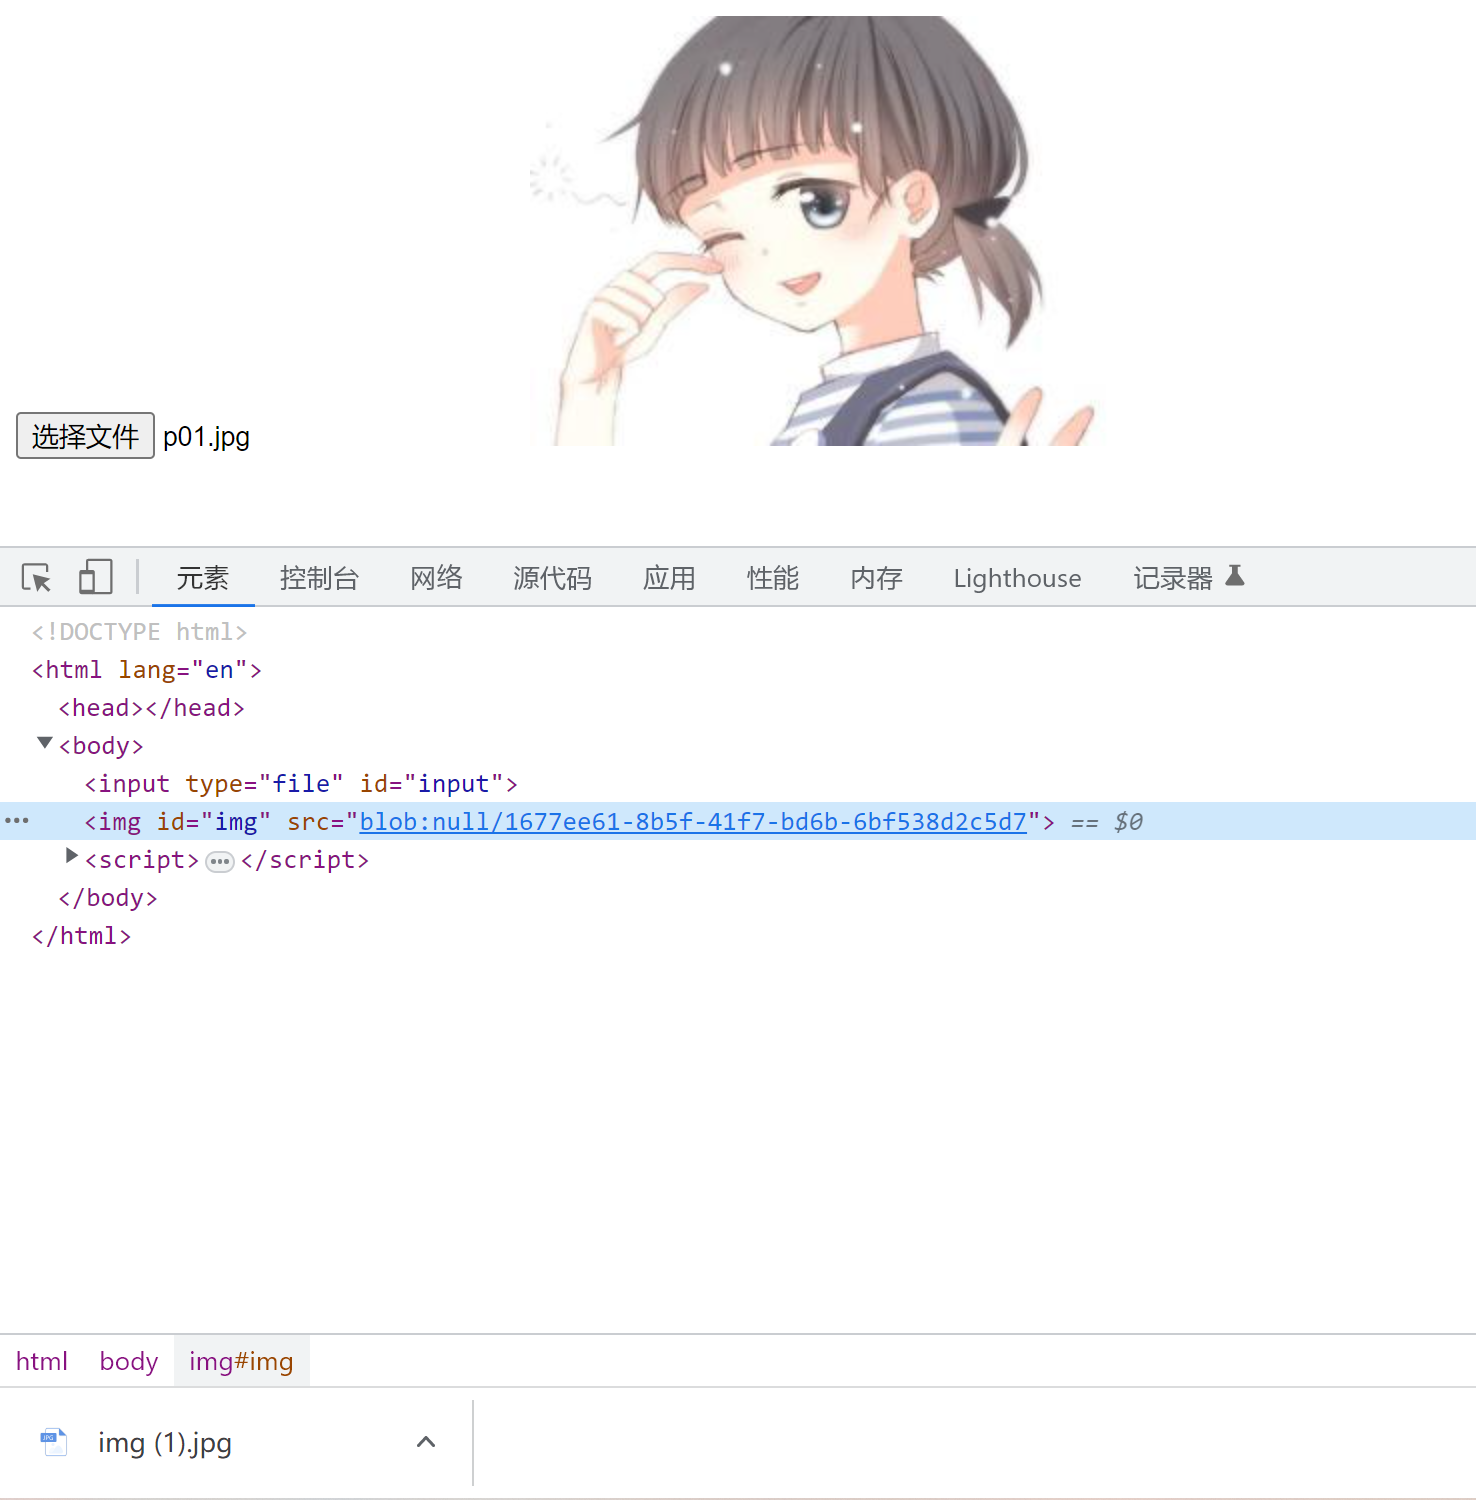Toggle the device toolbar icon

(x=95, y=577)
